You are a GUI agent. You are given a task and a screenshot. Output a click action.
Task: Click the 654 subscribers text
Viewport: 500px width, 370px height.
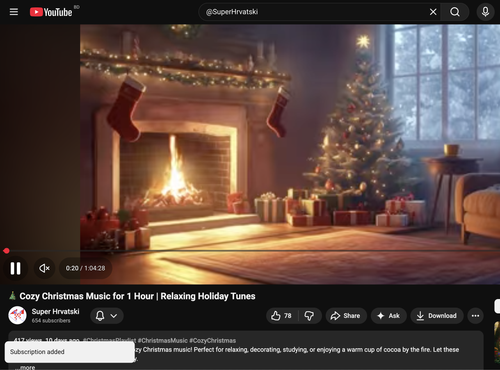point(51,321)
